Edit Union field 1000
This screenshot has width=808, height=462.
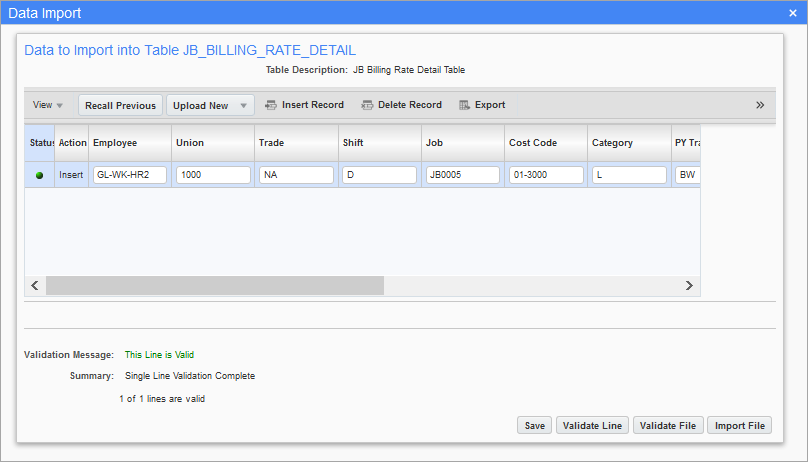pyautogui.click(x=213, y=175)
